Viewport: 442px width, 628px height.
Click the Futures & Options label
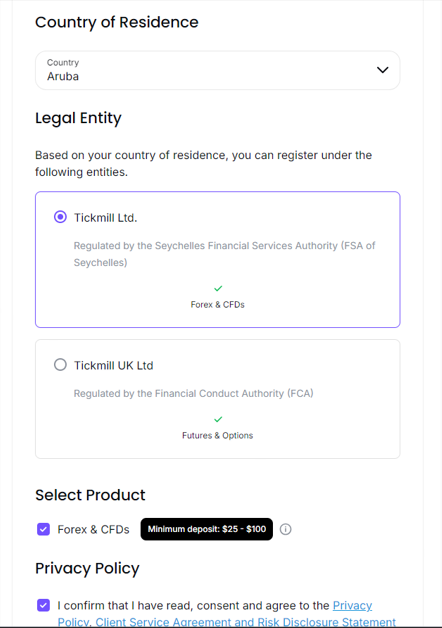coord(217,436)
